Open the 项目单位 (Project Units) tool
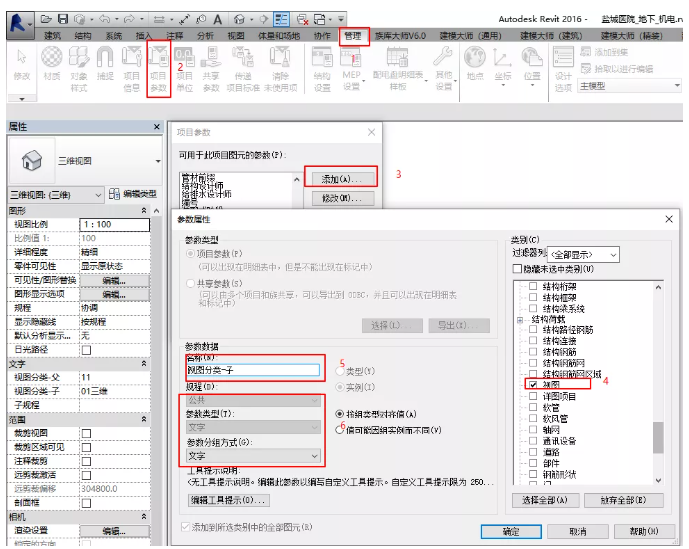Image resolution: width=689 pixels, height=549 pixels. [185, 69]
